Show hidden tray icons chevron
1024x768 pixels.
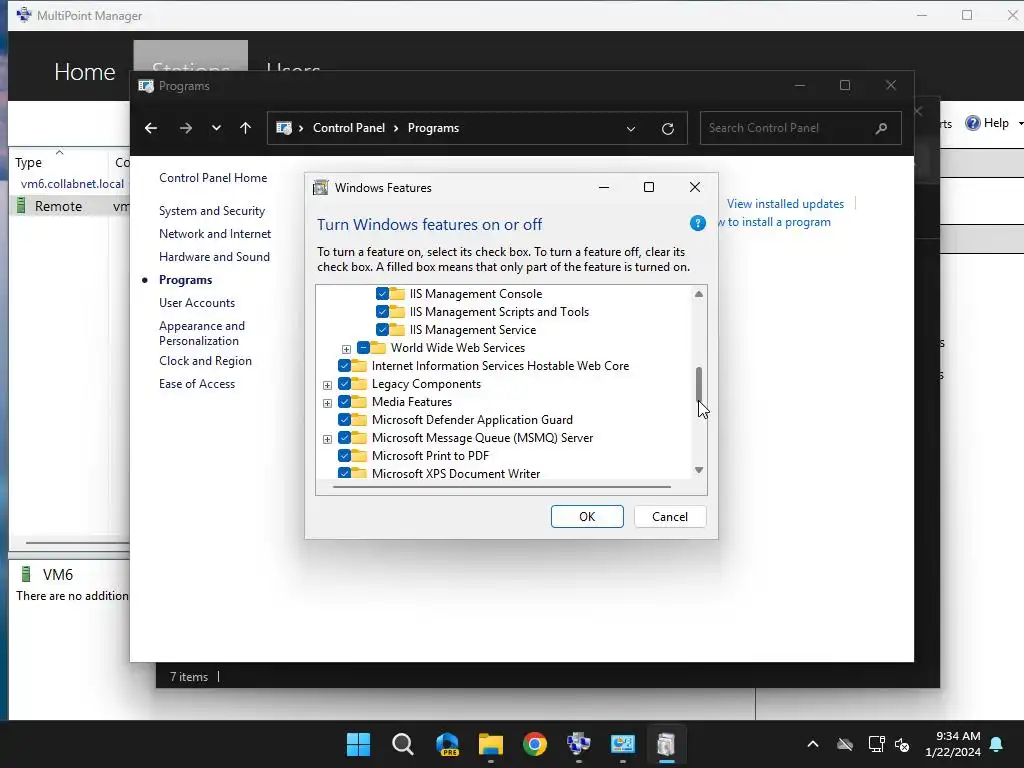point(813,744)
